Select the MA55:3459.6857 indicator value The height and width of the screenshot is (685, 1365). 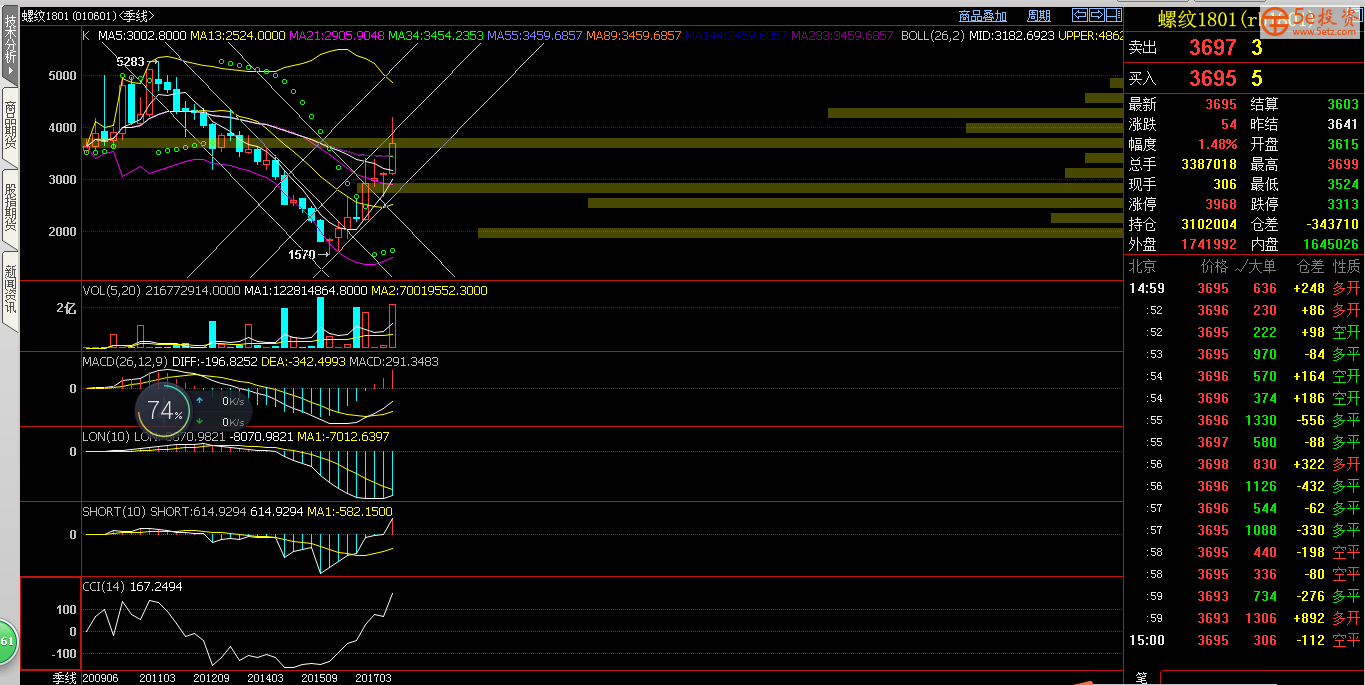tap(535, 35)
